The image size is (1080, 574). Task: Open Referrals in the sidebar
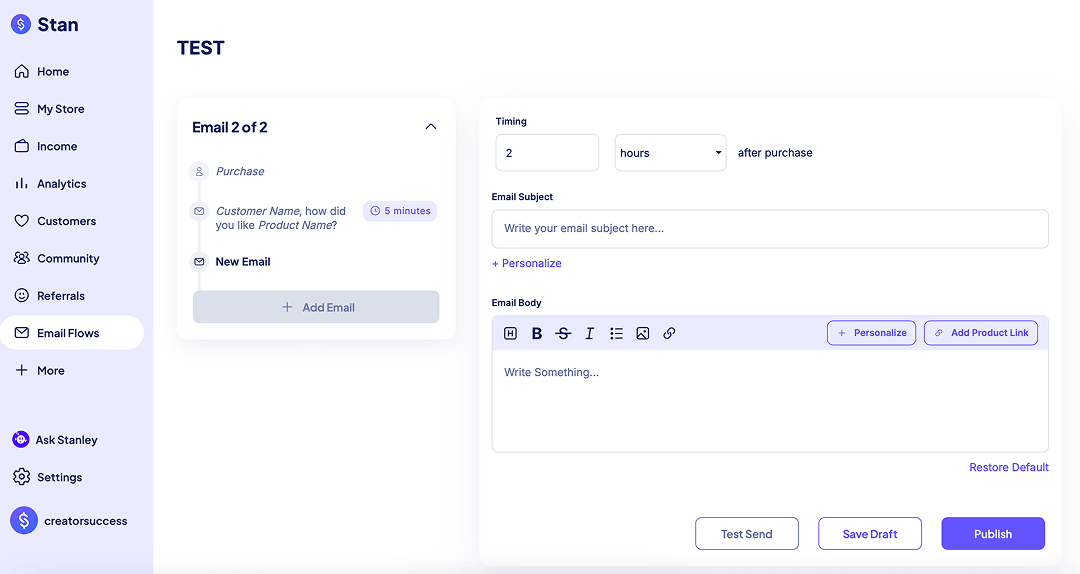tap(50, 296)
